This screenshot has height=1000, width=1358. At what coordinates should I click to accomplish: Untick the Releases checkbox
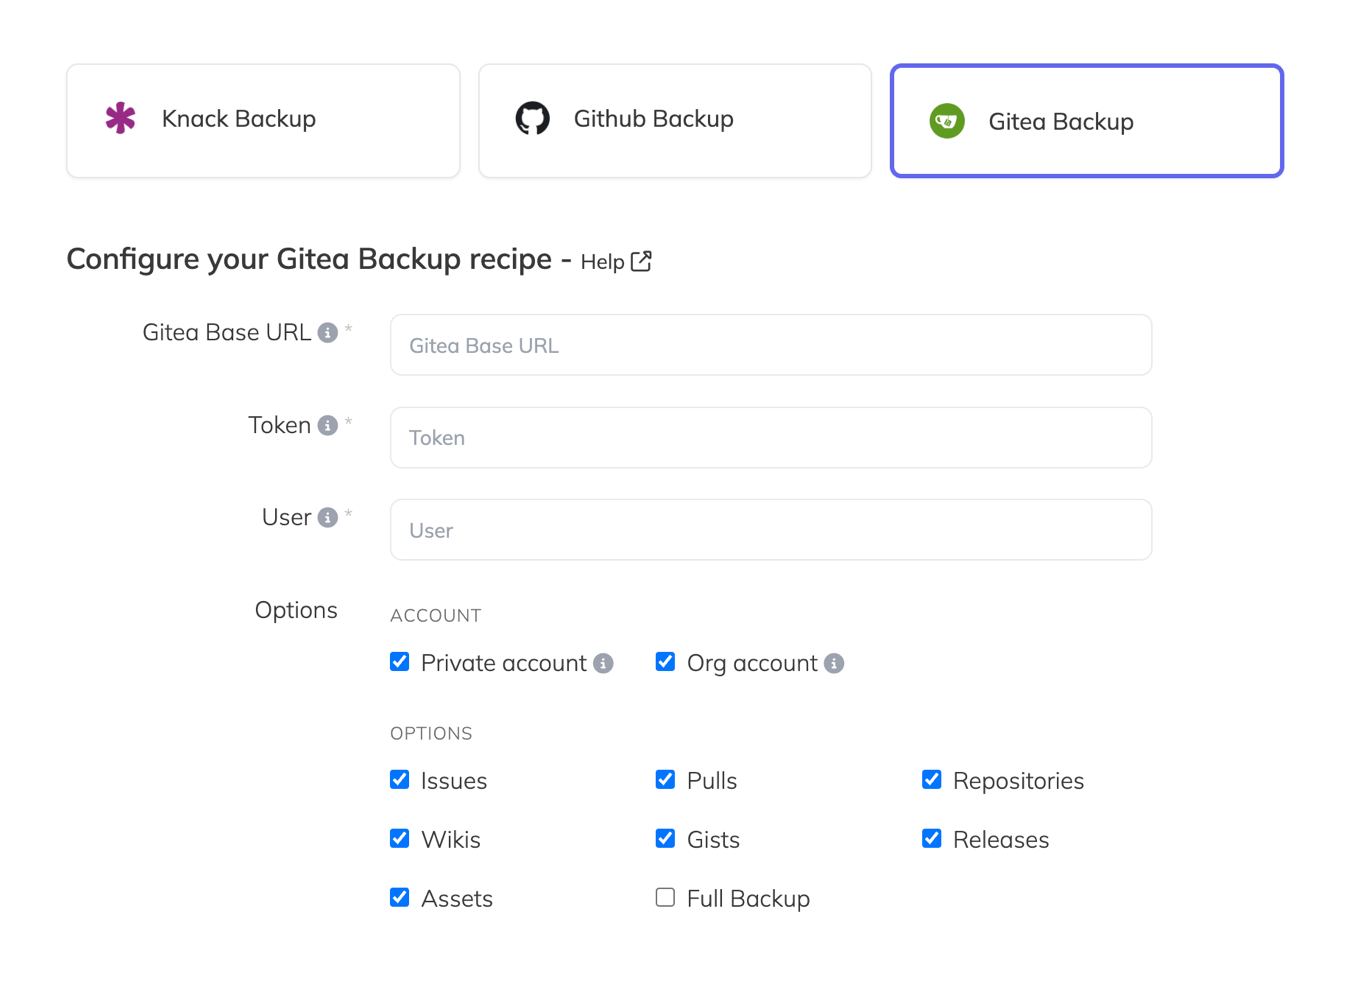[932, 838]
